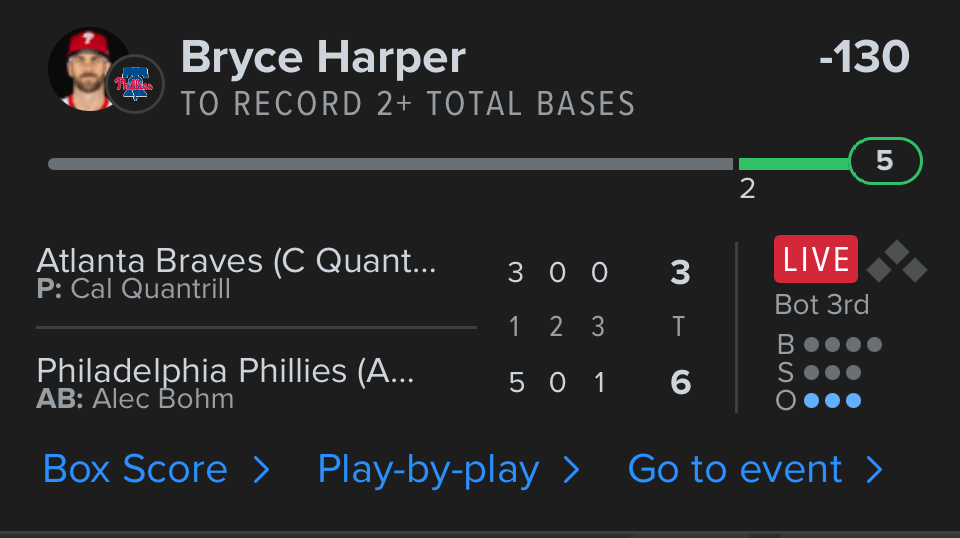
Task: Click the blue outs indicator dots
Action: click(x=832, y=401)
